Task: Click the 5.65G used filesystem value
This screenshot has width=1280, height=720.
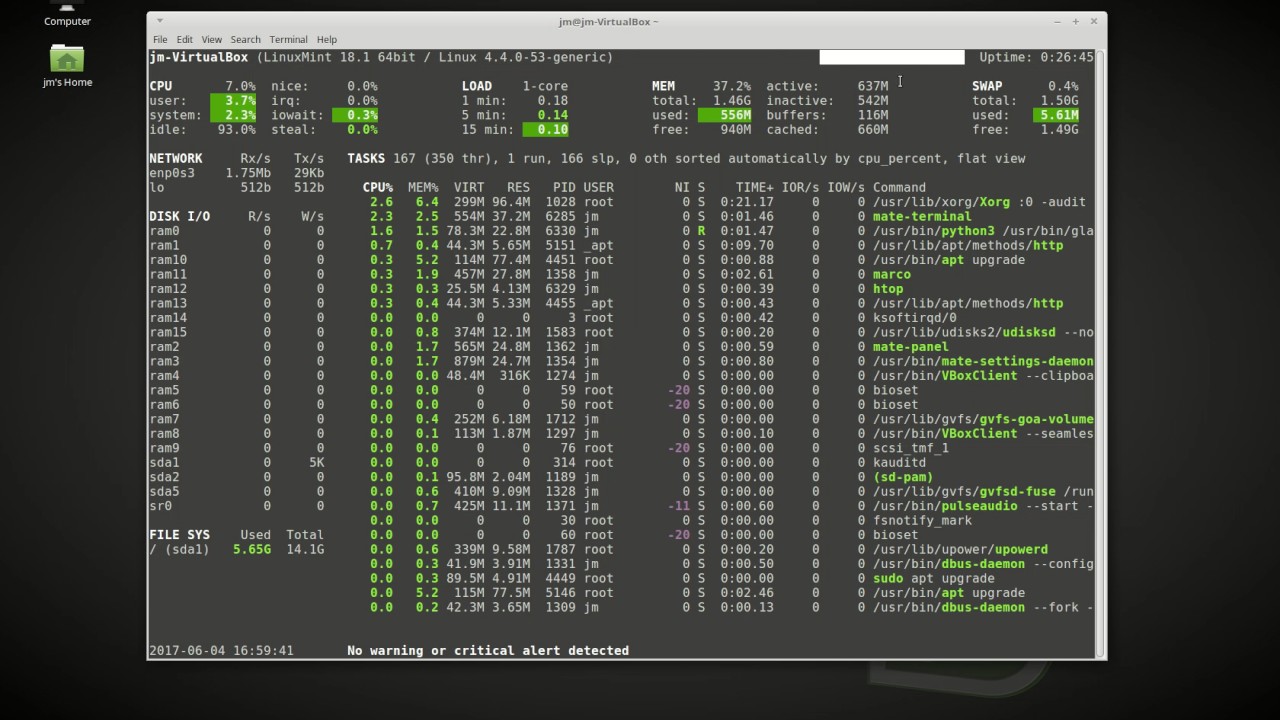Action: pos(252,549)
